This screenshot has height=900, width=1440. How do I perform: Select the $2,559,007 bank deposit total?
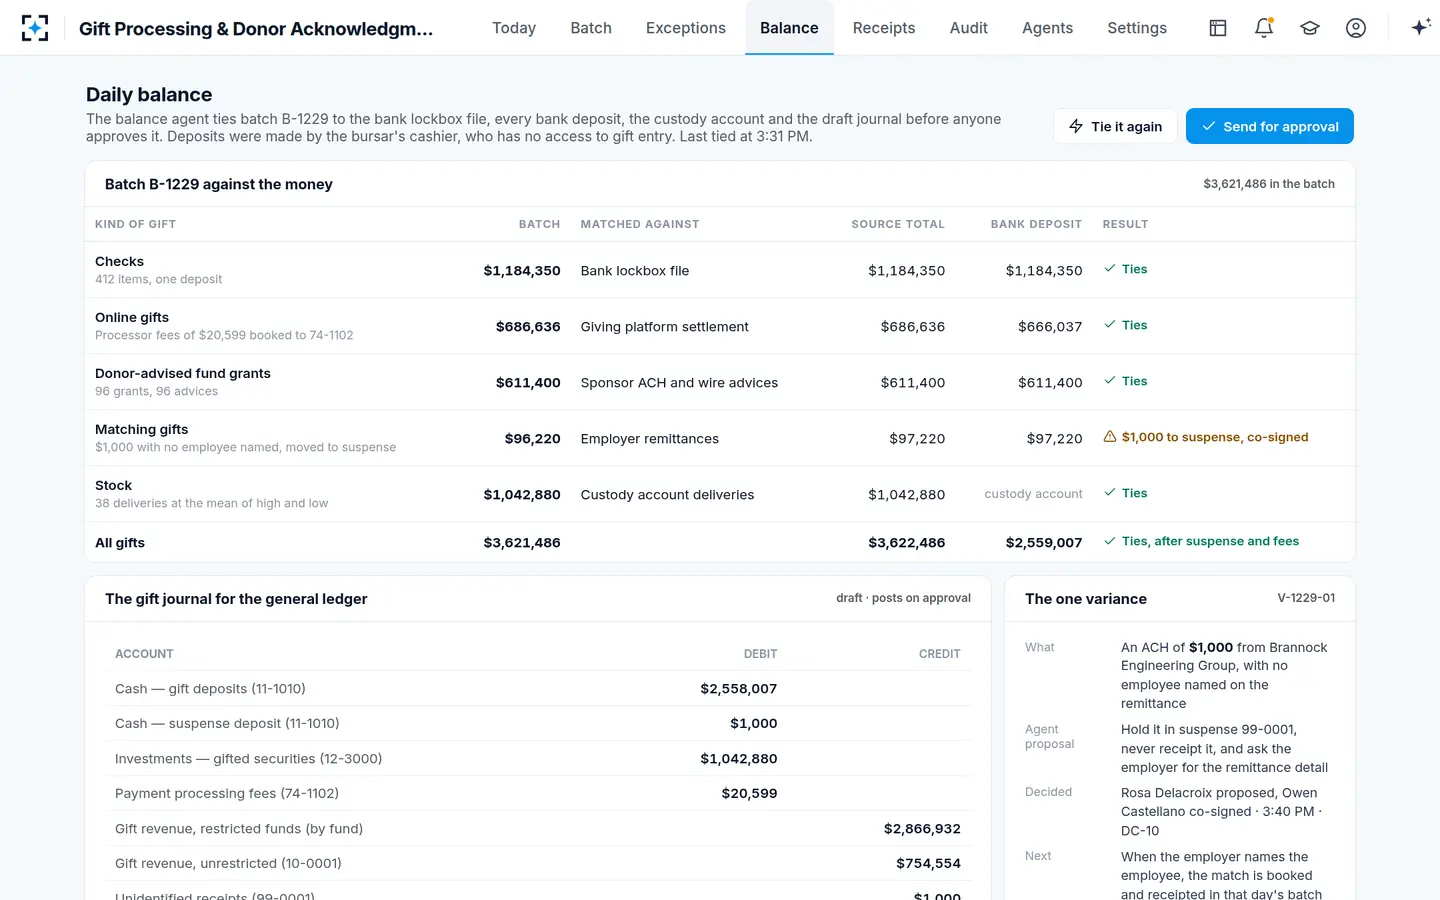click(x=1044, y=542)
